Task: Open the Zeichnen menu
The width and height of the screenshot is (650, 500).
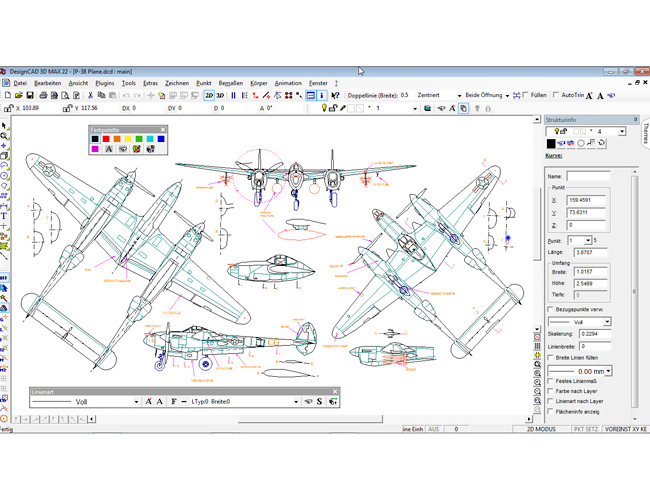Action: tap(177, 83)
